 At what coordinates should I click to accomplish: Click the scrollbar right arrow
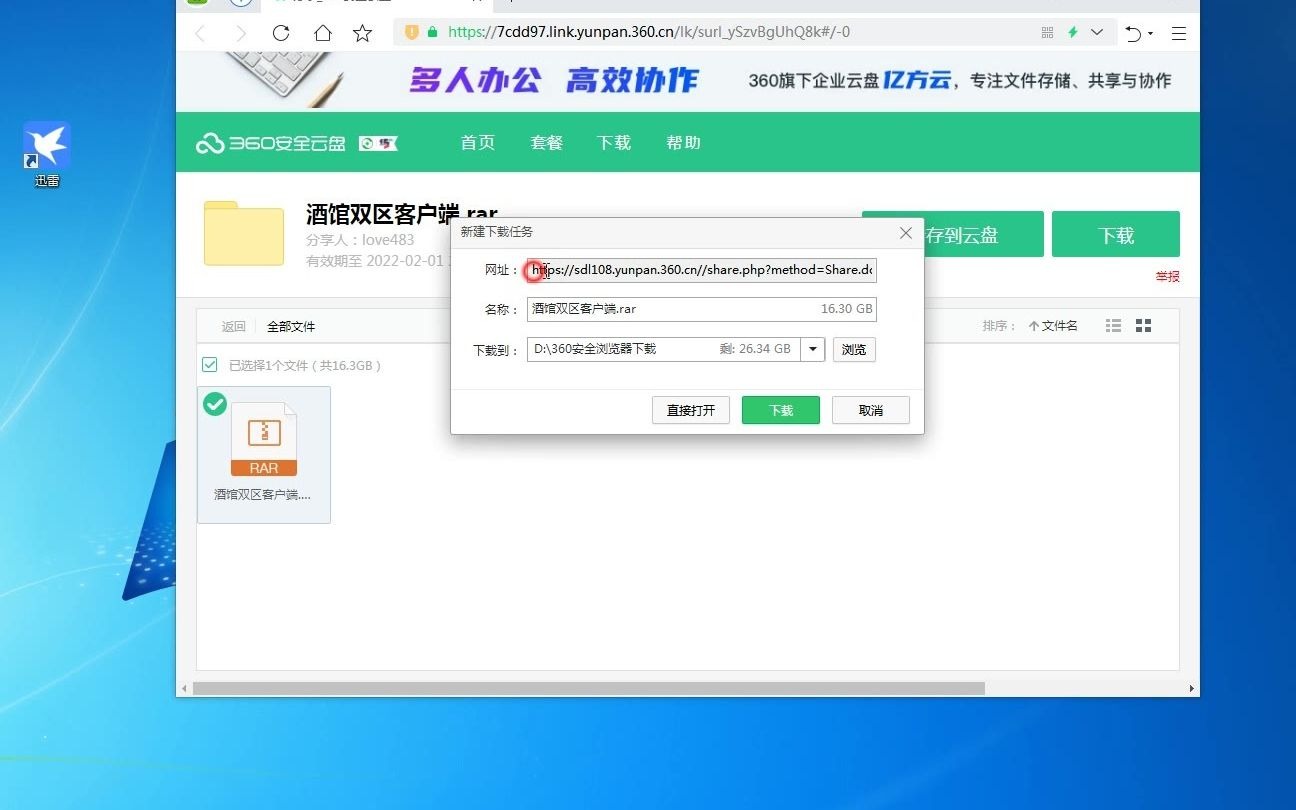1191,689
